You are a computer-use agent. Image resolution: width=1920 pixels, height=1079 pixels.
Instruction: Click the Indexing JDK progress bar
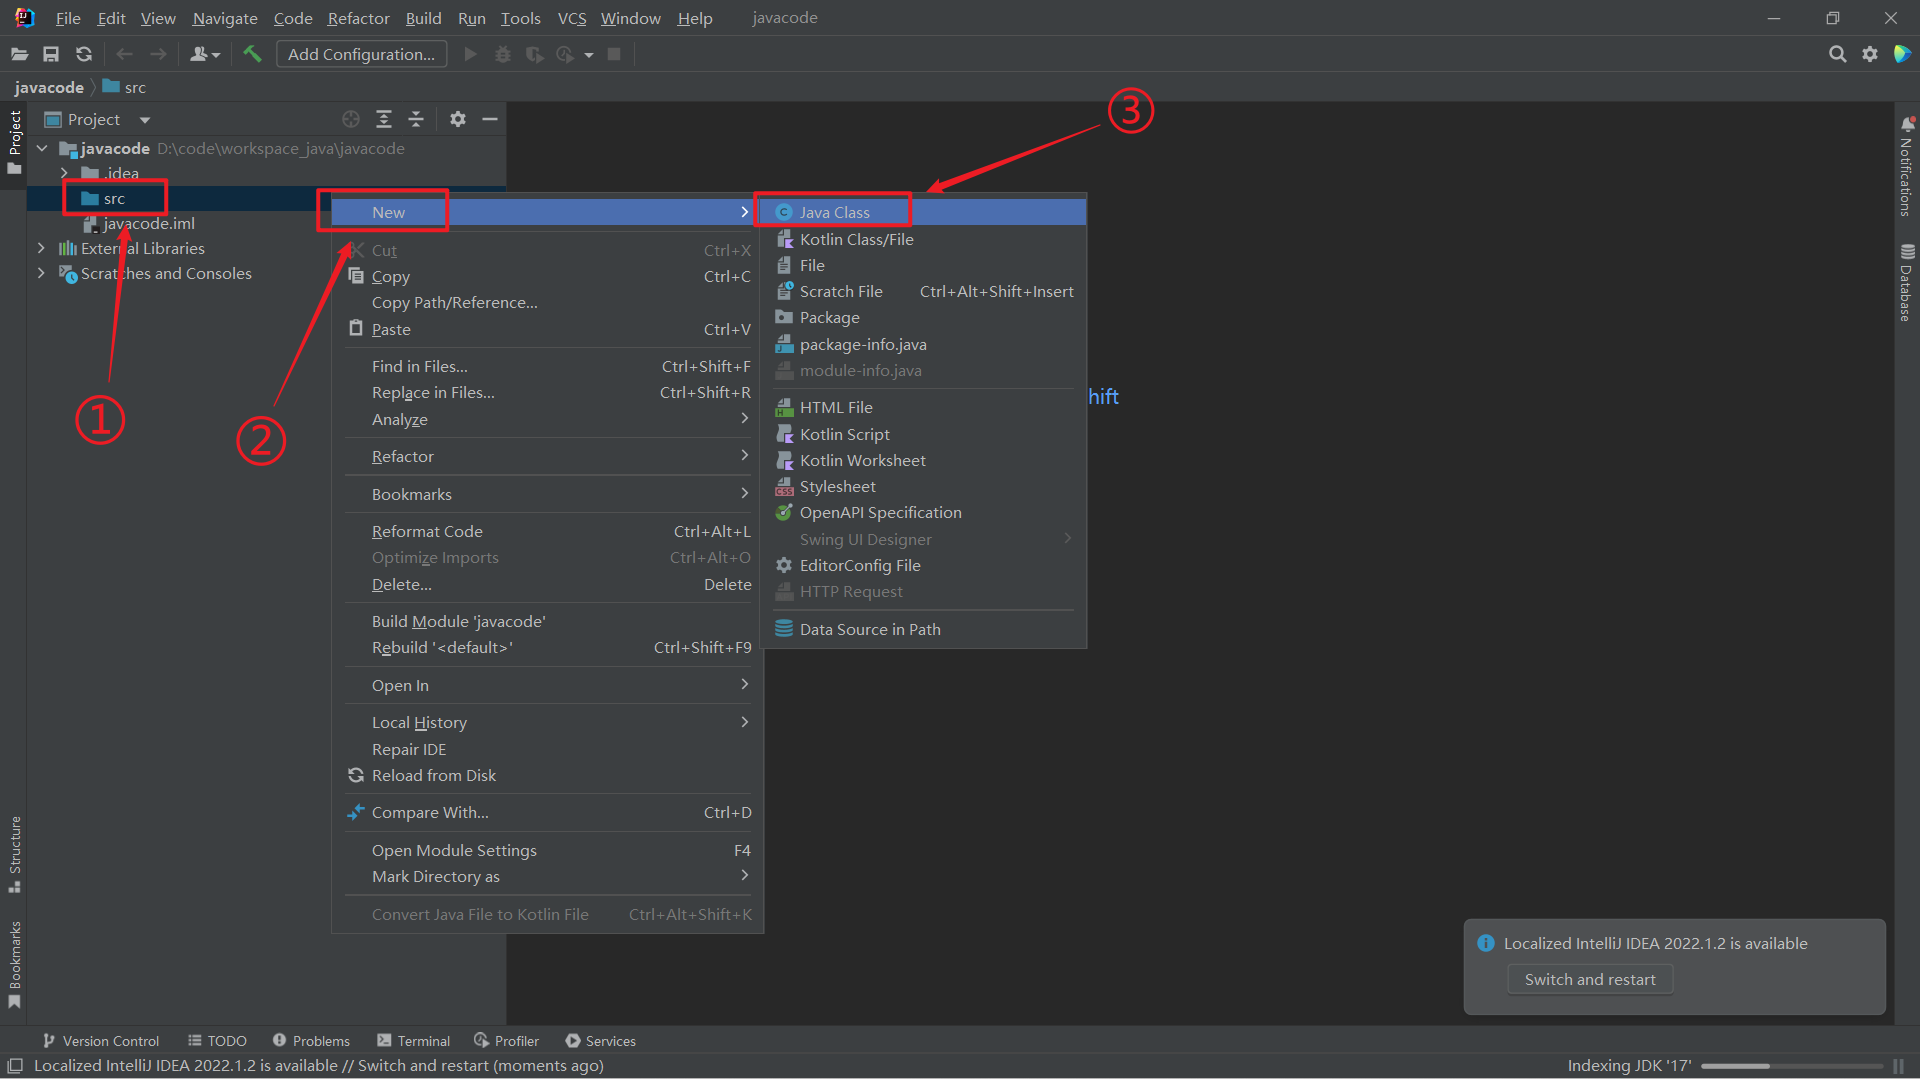click(1792, 1066)
